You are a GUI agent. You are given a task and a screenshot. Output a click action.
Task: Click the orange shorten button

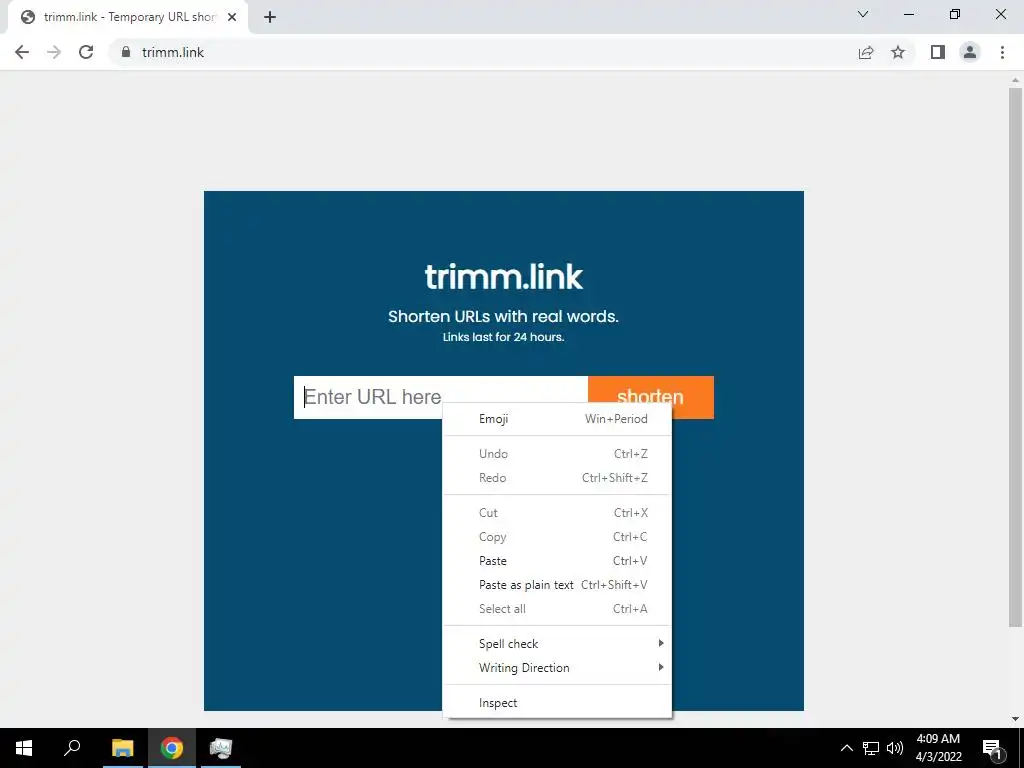coord(650,397)
